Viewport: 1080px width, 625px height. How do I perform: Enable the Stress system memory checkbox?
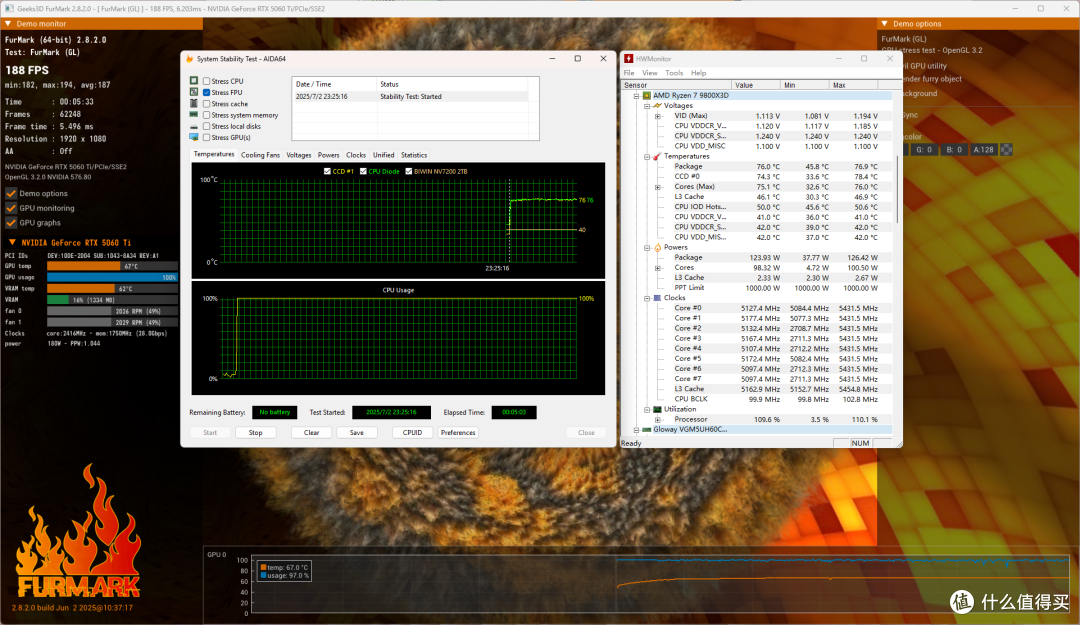pyautogui.click(x=207, y=114)
